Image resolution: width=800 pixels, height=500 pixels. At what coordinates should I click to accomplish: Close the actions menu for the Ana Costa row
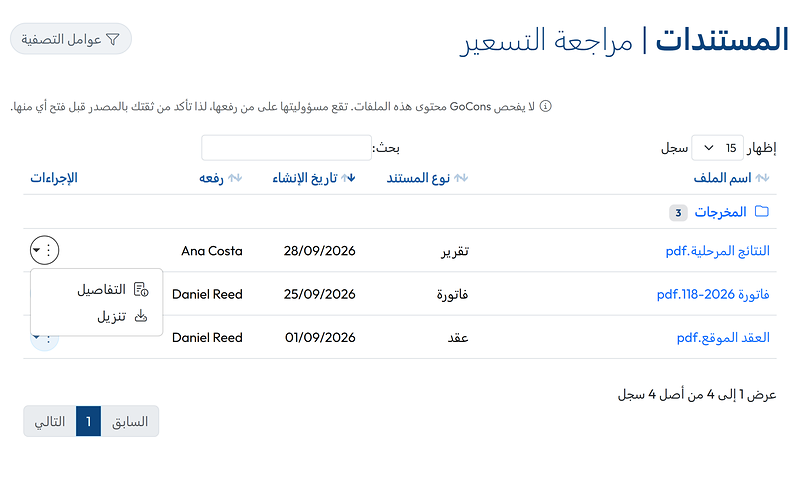44,250
